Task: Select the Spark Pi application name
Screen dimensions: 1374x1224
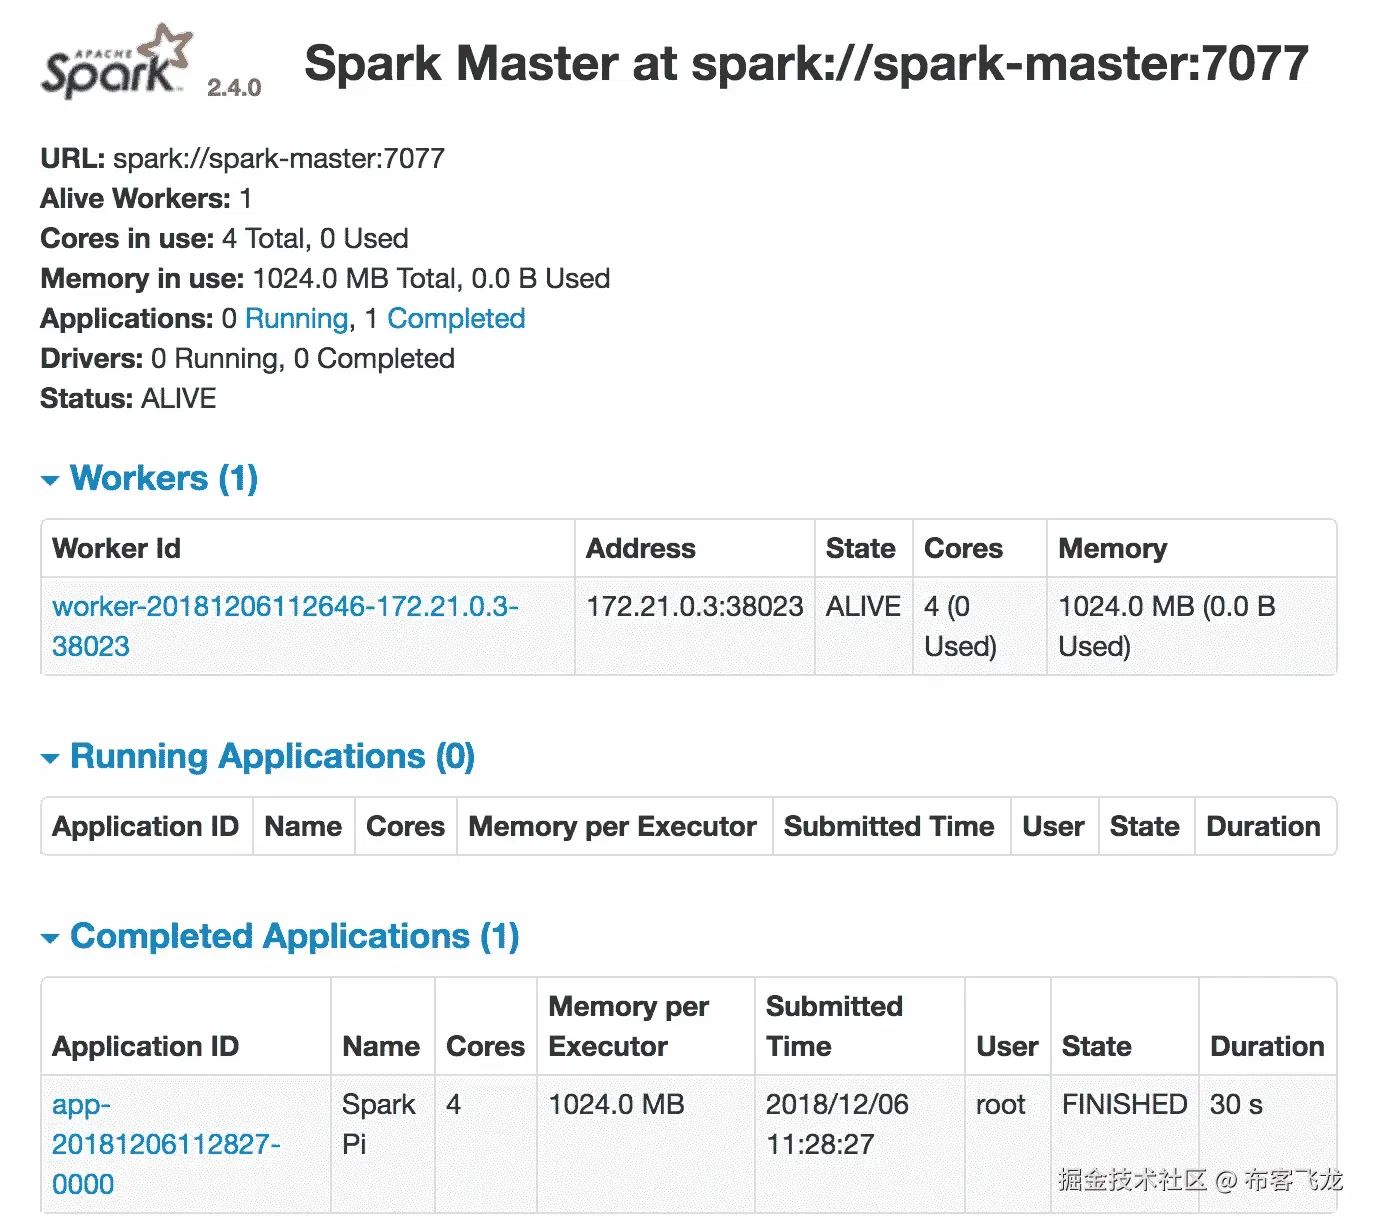Action: pyautogui.click(x=378, y=1124)
